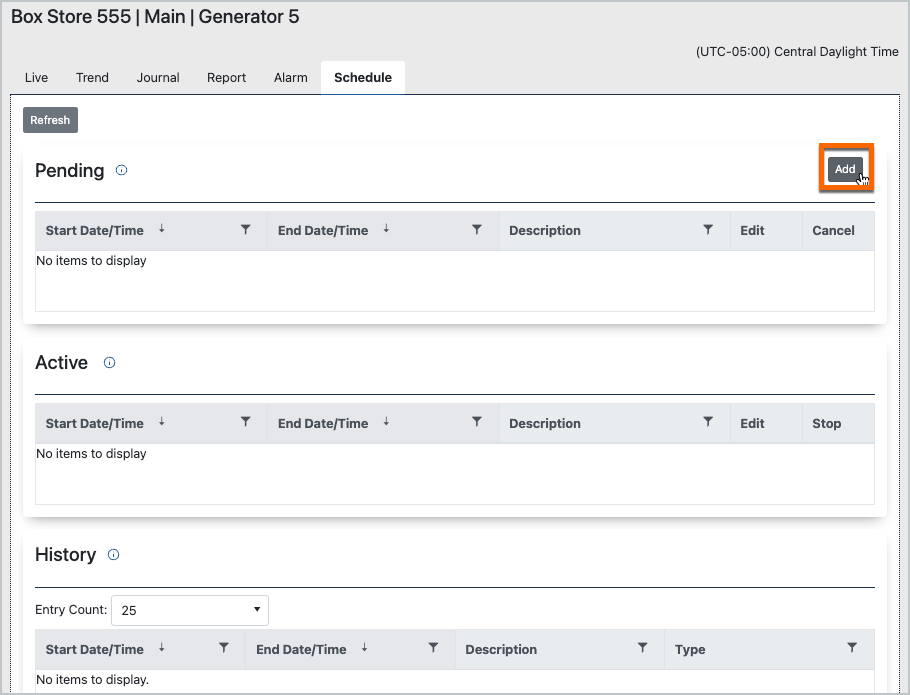Open filter for Active Description column
Image resolution: width=910 pixels, height=695 pixels.
click(x=708, y=423)
